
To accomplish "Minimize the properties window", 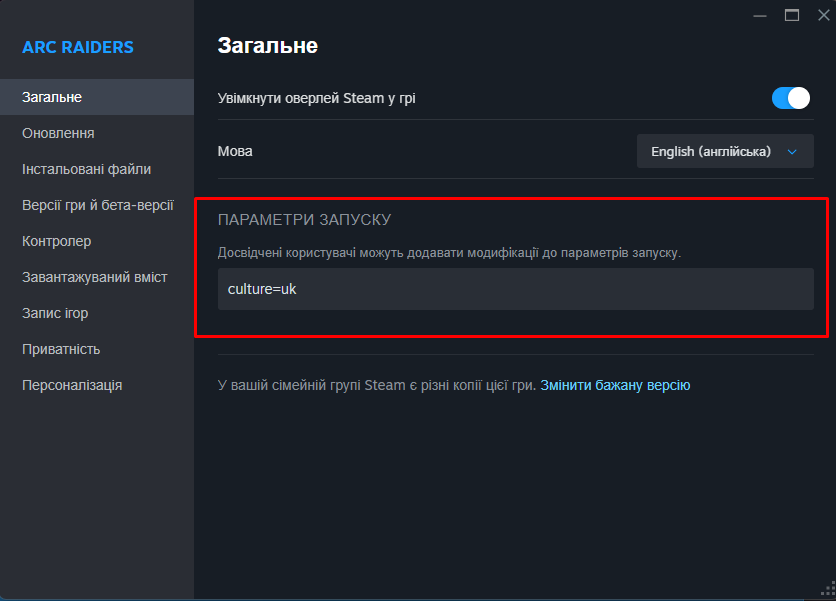I will pyautogui.click(x=760, y=15).
